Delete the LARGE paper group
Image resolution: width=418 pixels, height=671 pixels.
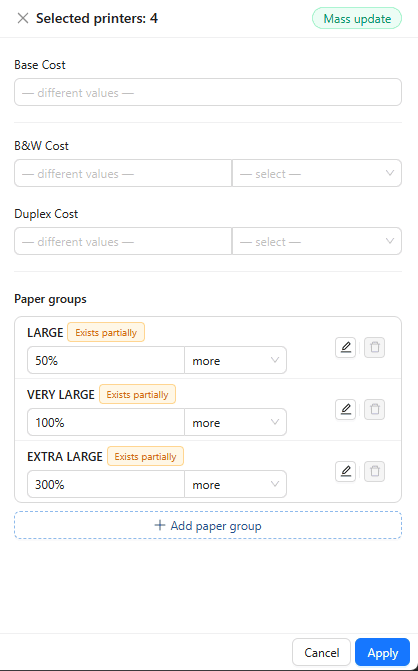(x=374, y=347)
